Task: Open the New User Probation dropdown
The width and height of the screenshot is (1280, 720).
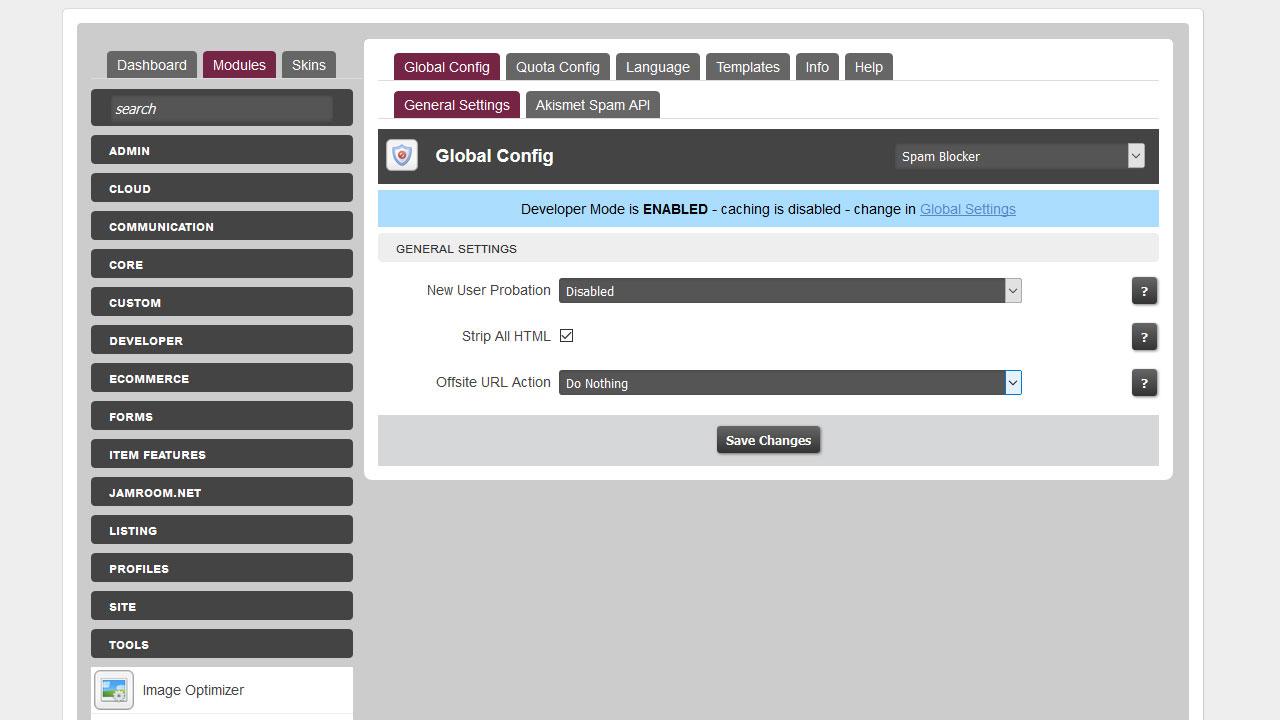Action: click(790, 291)
